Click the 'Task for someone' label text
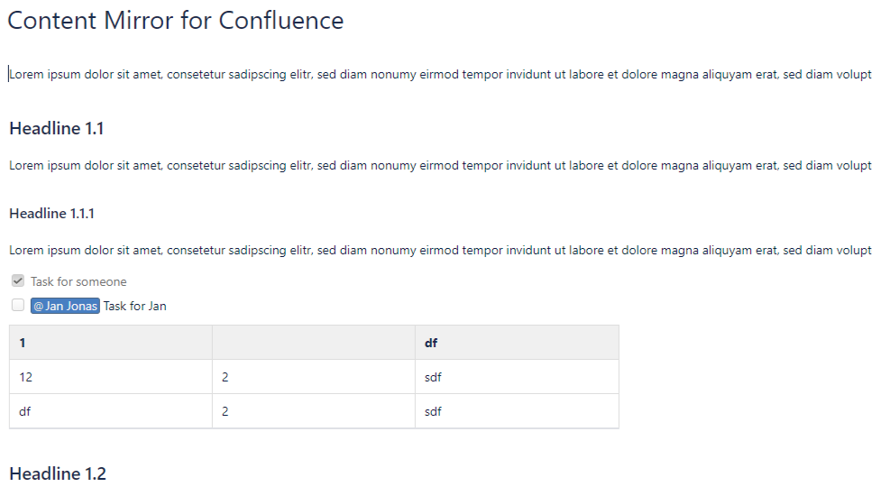This screenshot has width=872, height=496. pyautogui.click(x=79, y=282)
